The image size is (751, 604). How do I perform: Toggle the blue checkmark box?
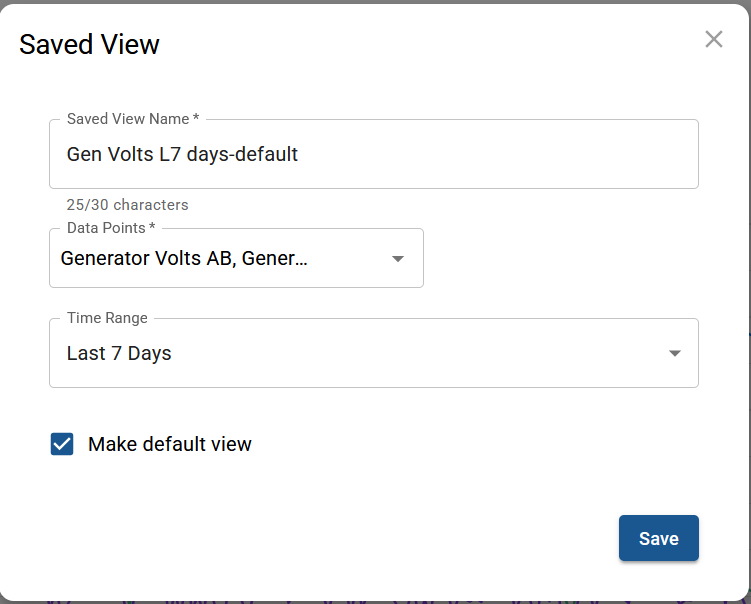coord(62,444)
